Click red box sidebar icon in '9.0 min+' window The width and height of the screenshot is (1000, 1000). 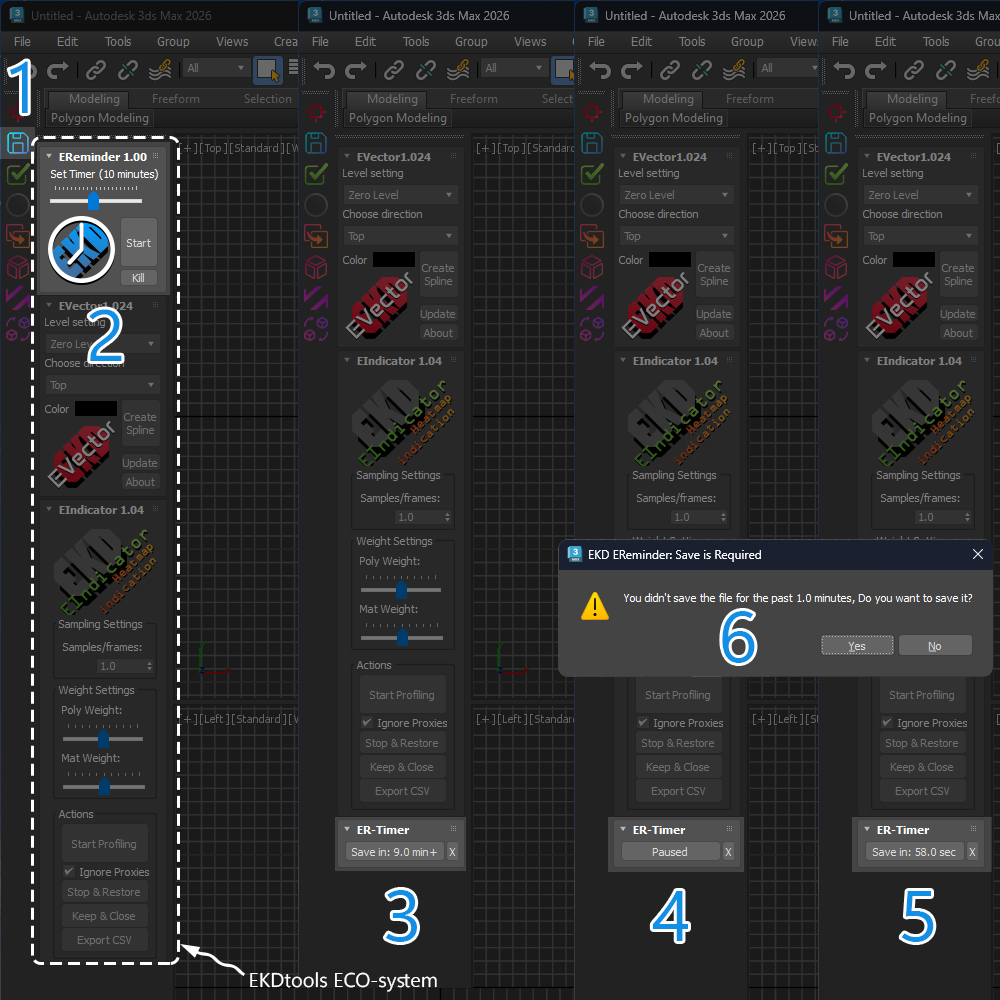(316, 267)
